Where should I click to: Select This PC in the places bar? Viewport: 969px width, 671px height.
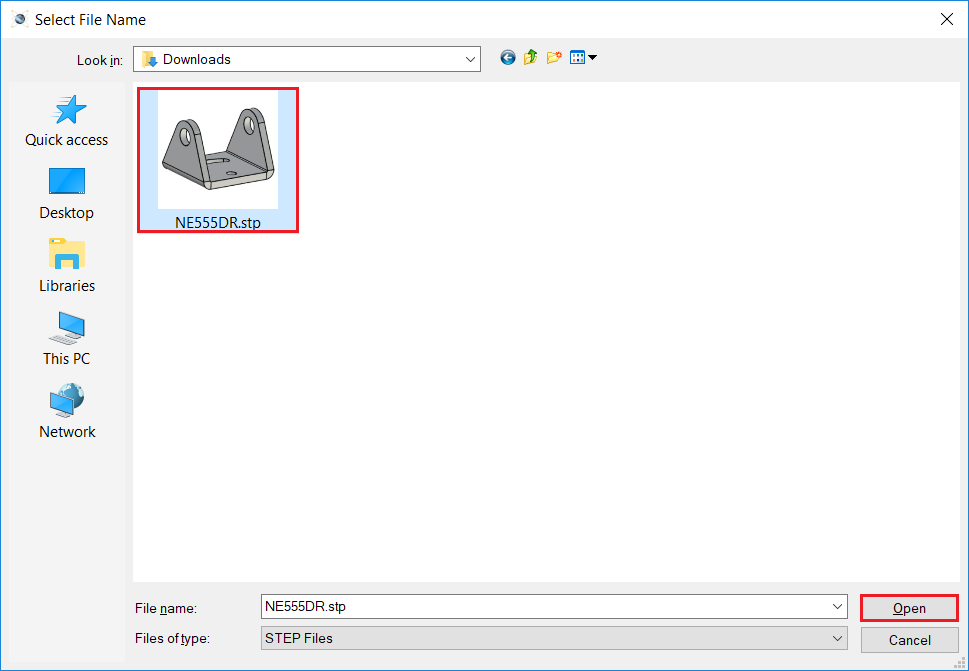click(67, 339)
